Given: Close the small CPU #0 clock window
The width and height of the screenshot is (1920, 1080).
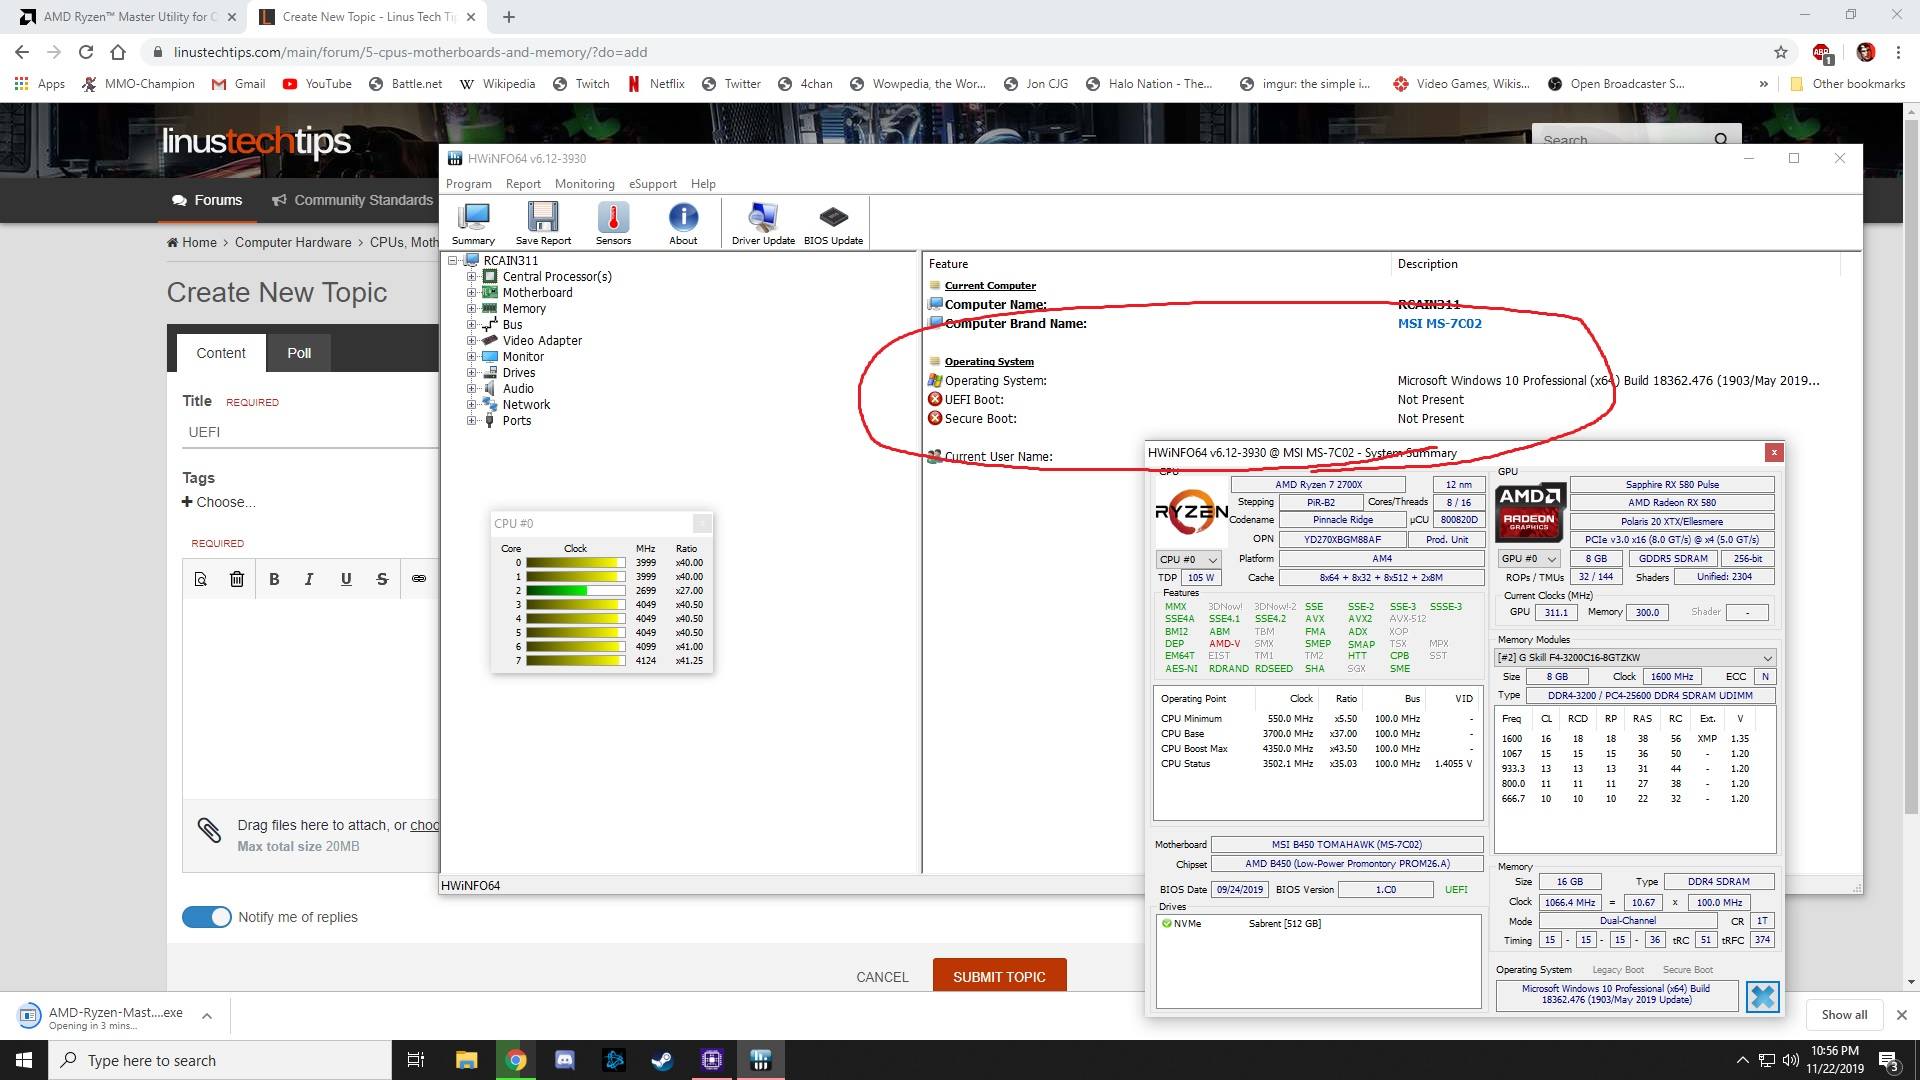Looking at the screenshot, I should point(702,523).
